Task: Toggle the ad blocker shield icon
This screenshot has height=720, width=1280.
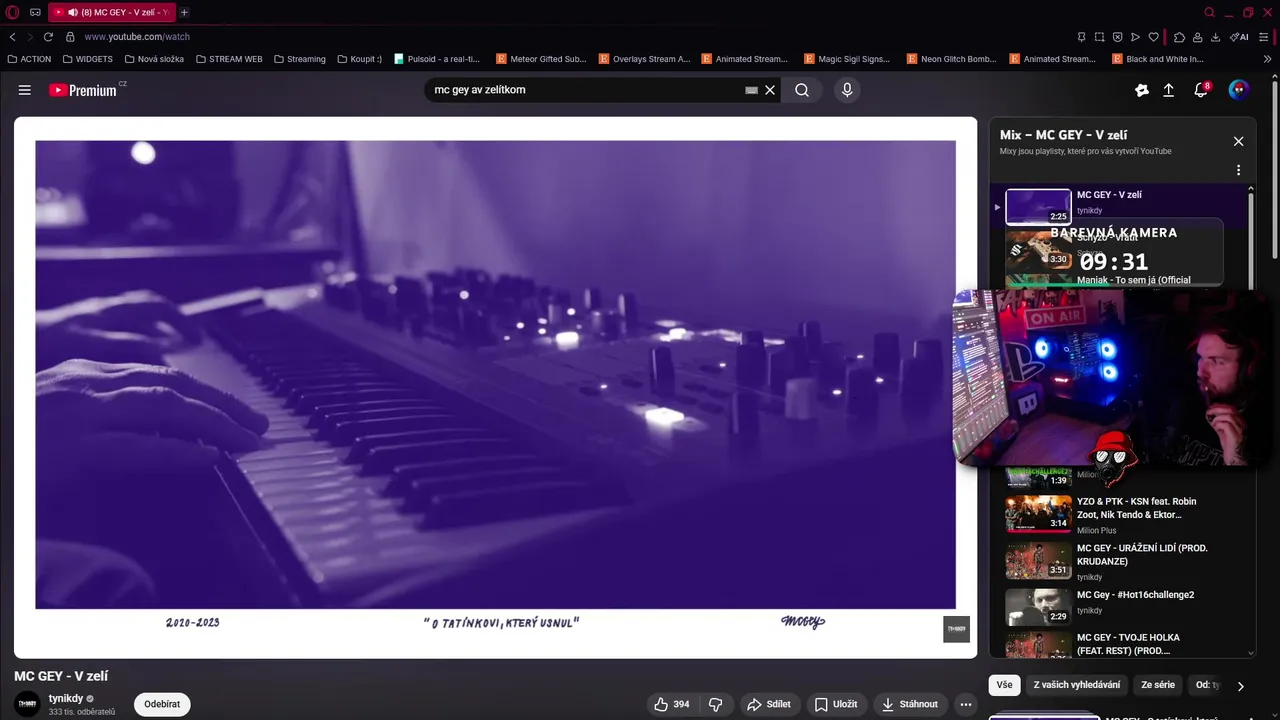Action: coord(1117,37)
